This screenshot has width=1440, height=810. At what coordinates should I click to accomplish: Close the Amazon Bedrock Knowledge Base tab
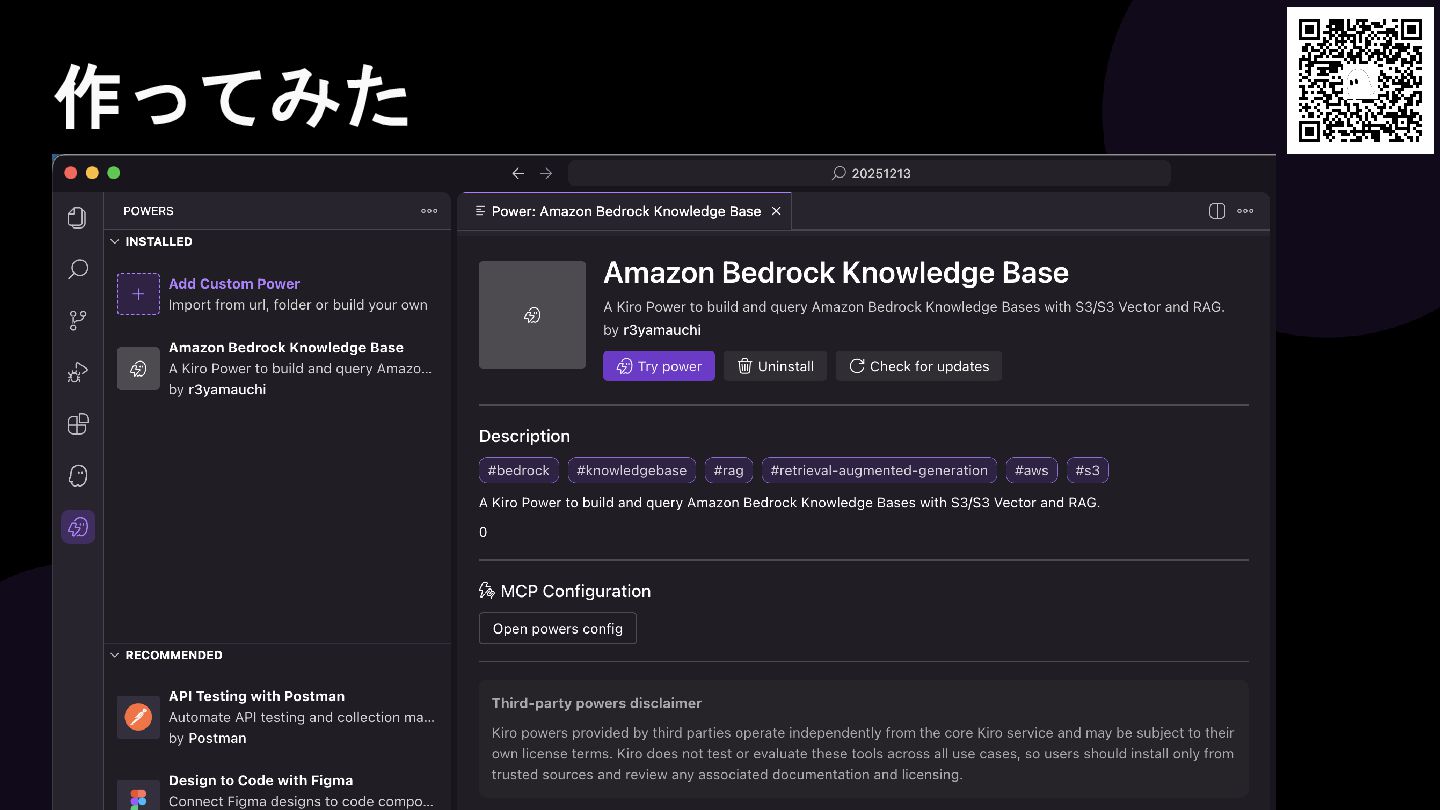point(776,211)
